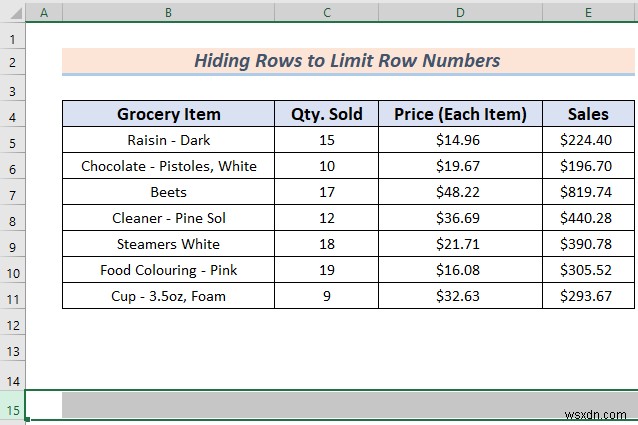
Task: Select column D header
Action: coord(460,12)
